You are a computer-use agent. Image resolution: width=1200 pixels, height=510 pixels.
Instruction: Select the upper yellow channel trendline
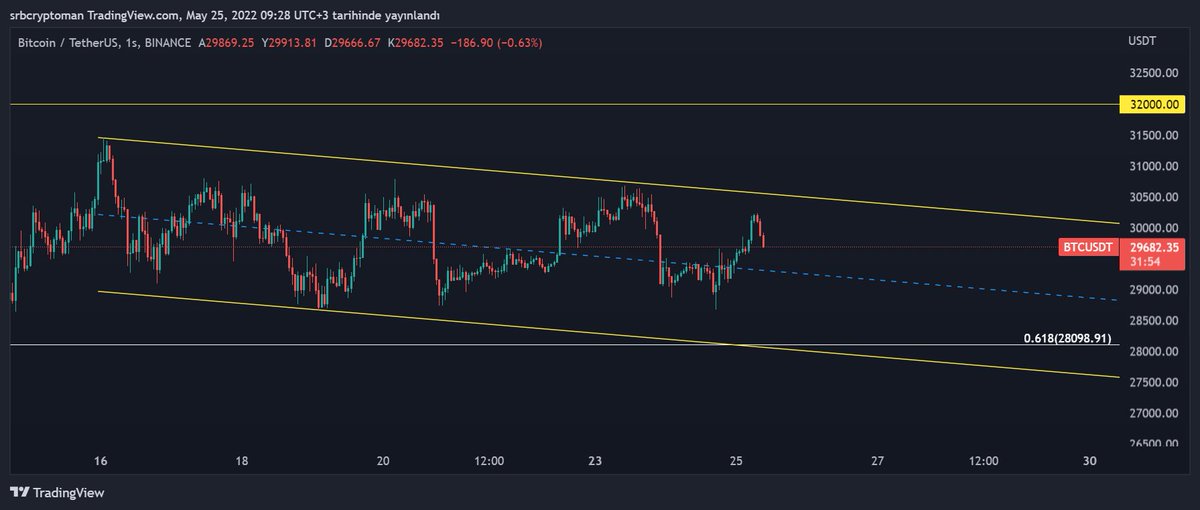(608, 181)
